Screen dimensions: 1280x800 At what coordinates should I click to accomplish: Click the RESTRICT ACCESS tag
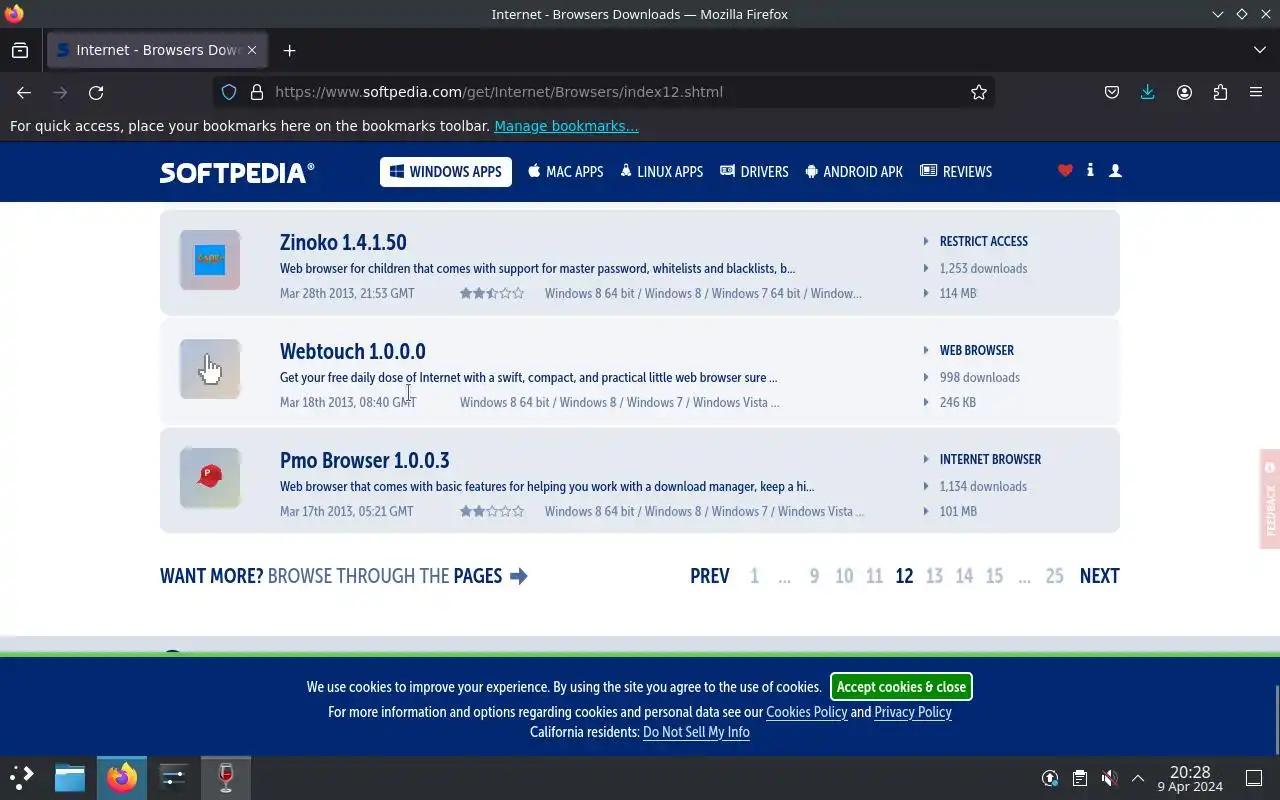[x=984, y=241]
